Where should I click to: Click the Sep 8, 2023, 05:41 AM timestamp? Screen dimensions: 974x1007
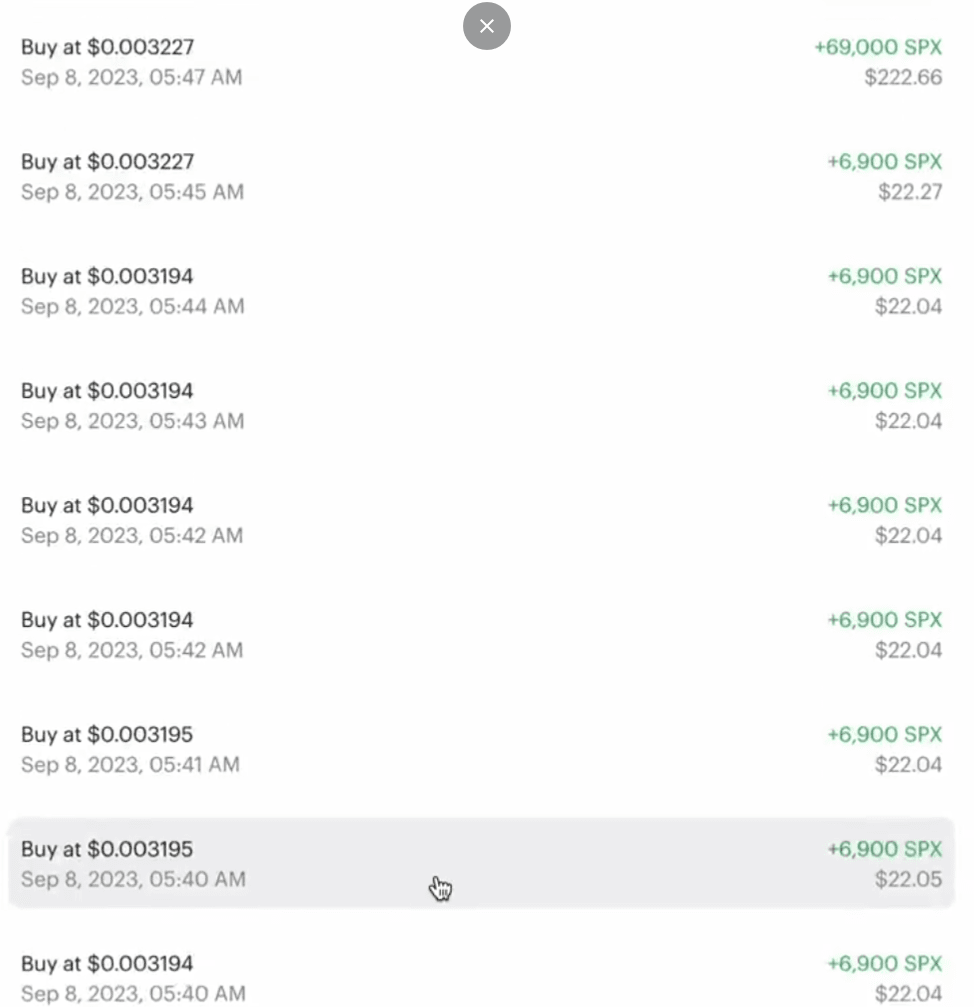click(130, 764)
